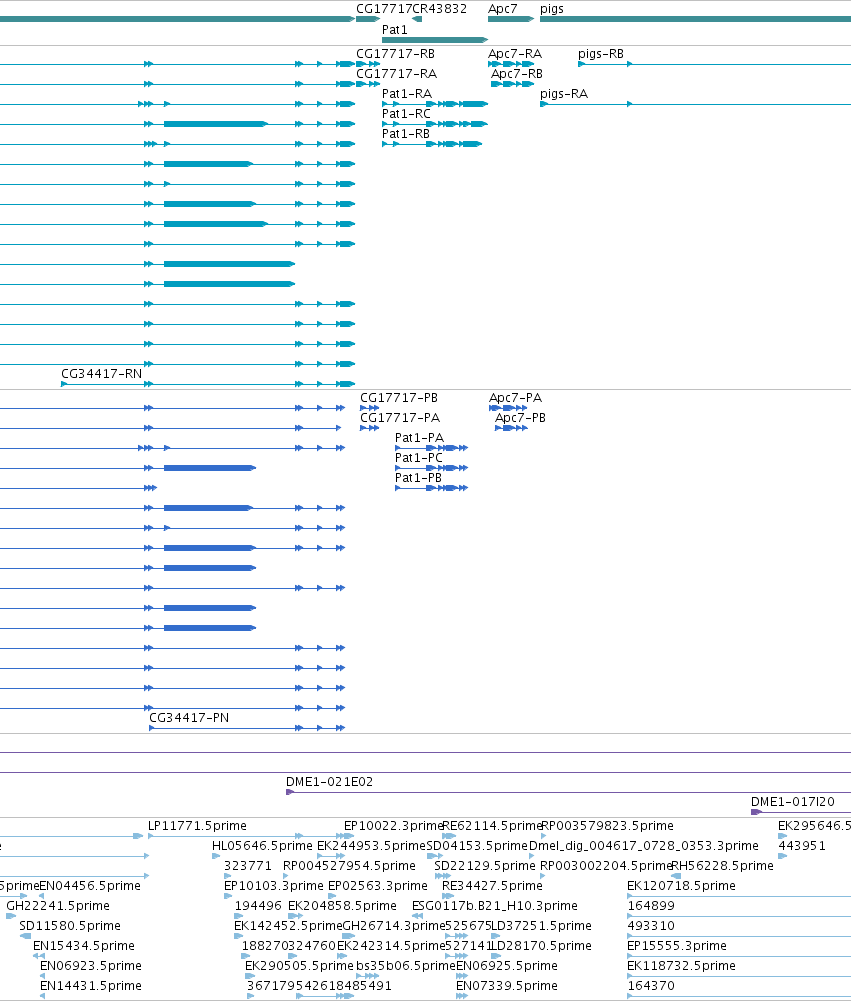
Task: Click the EN15434.5prime EST label
Action: 84,946
